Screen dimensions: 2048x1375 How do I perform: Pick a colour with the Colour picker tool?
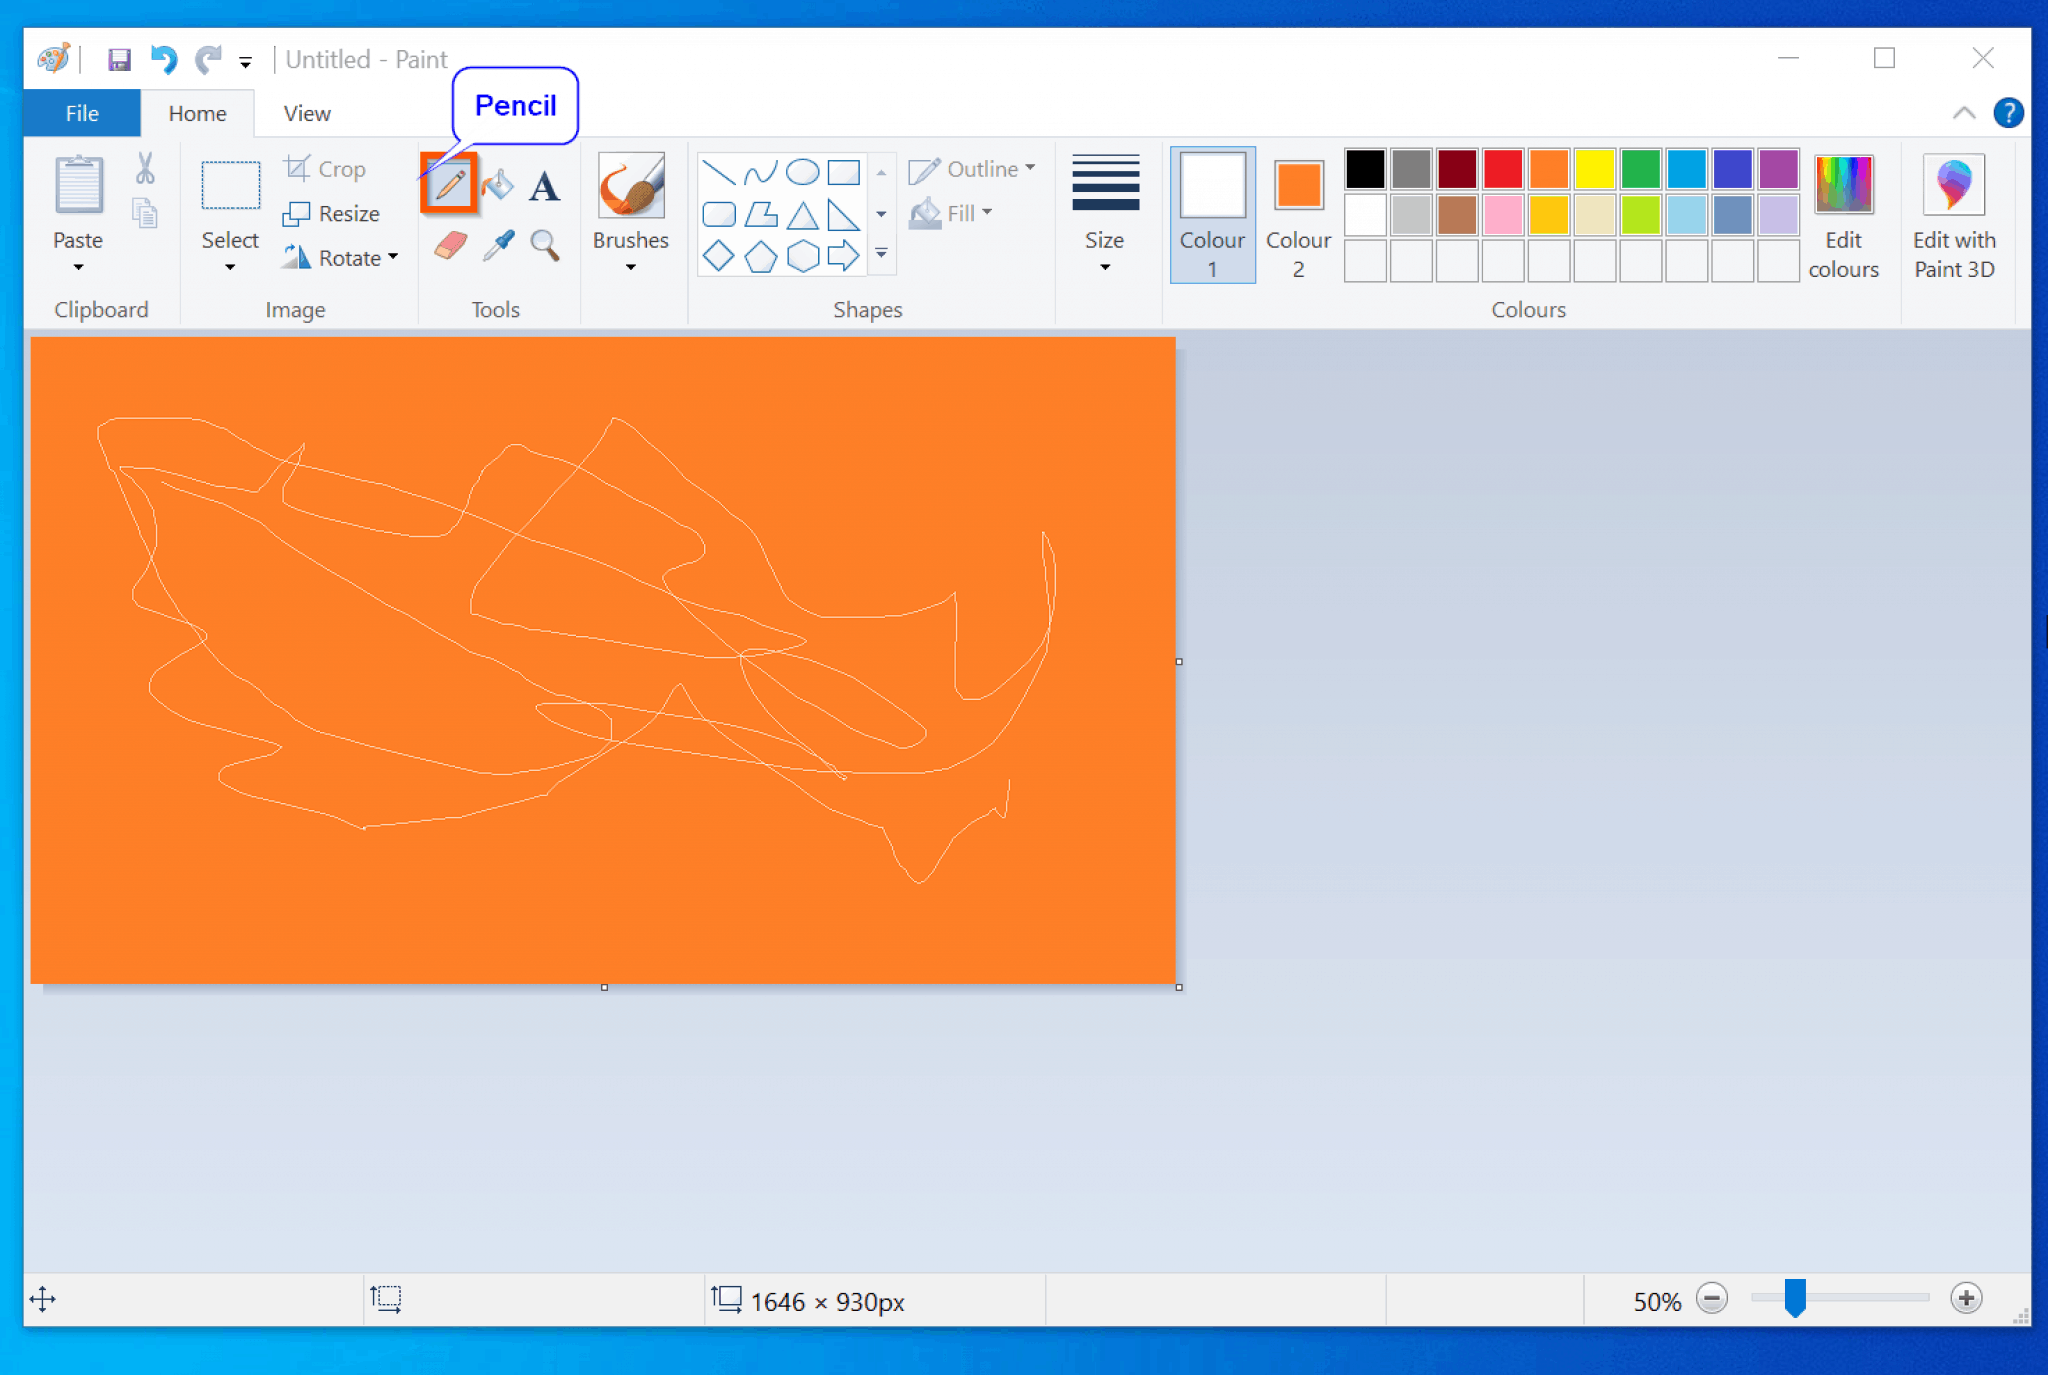pos(499,245)
